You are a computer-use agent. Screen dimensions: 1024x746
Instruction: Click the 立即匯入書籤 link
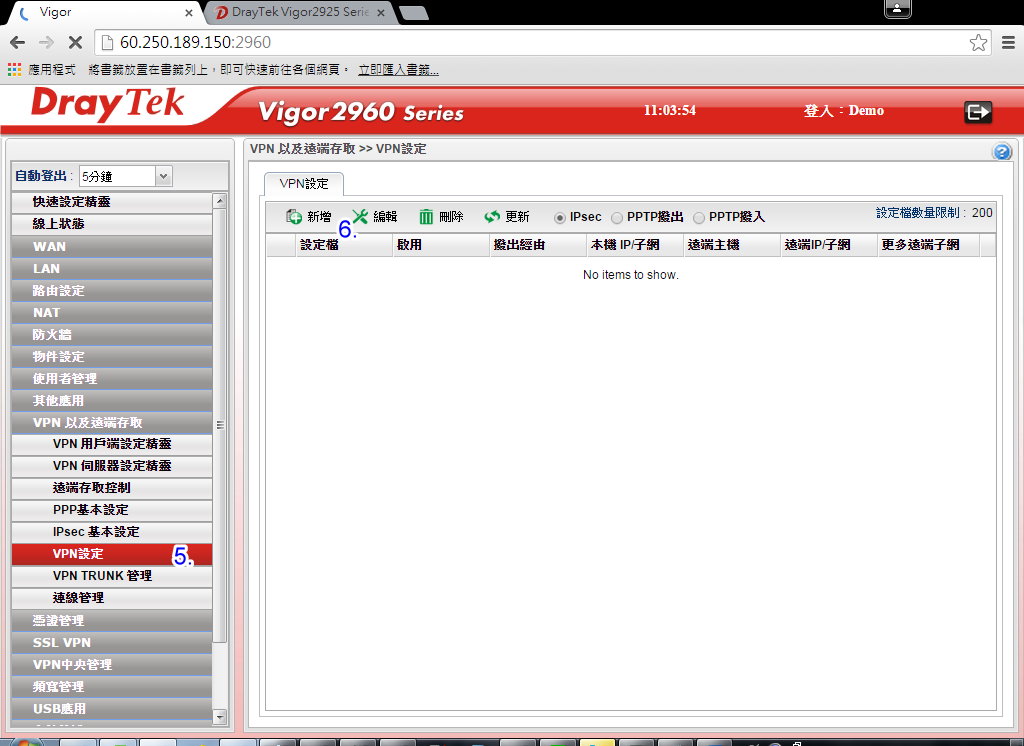[x=398, y=69]
